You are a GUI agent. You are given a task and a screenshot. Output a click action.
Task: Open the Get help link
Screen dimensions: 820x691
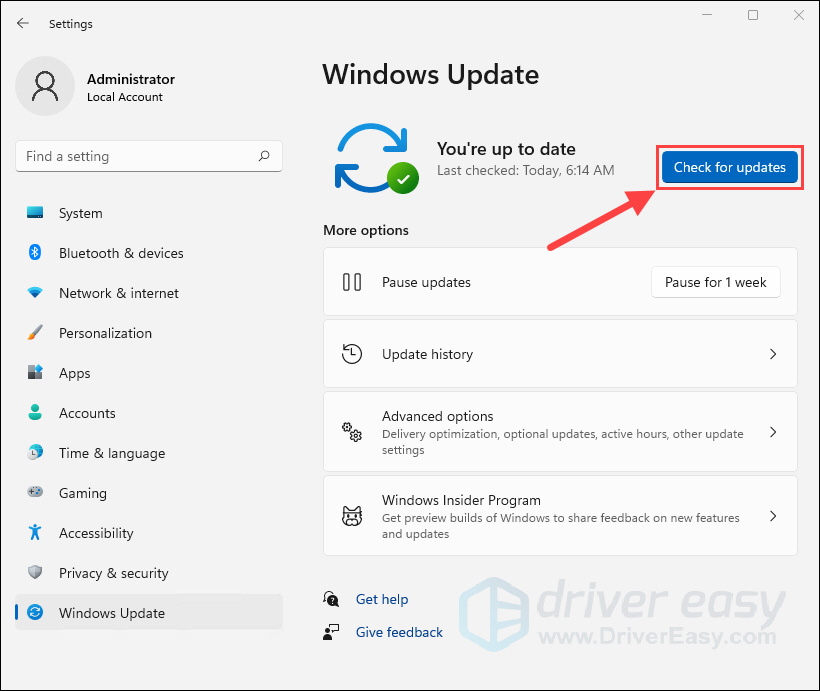(382, 599)
